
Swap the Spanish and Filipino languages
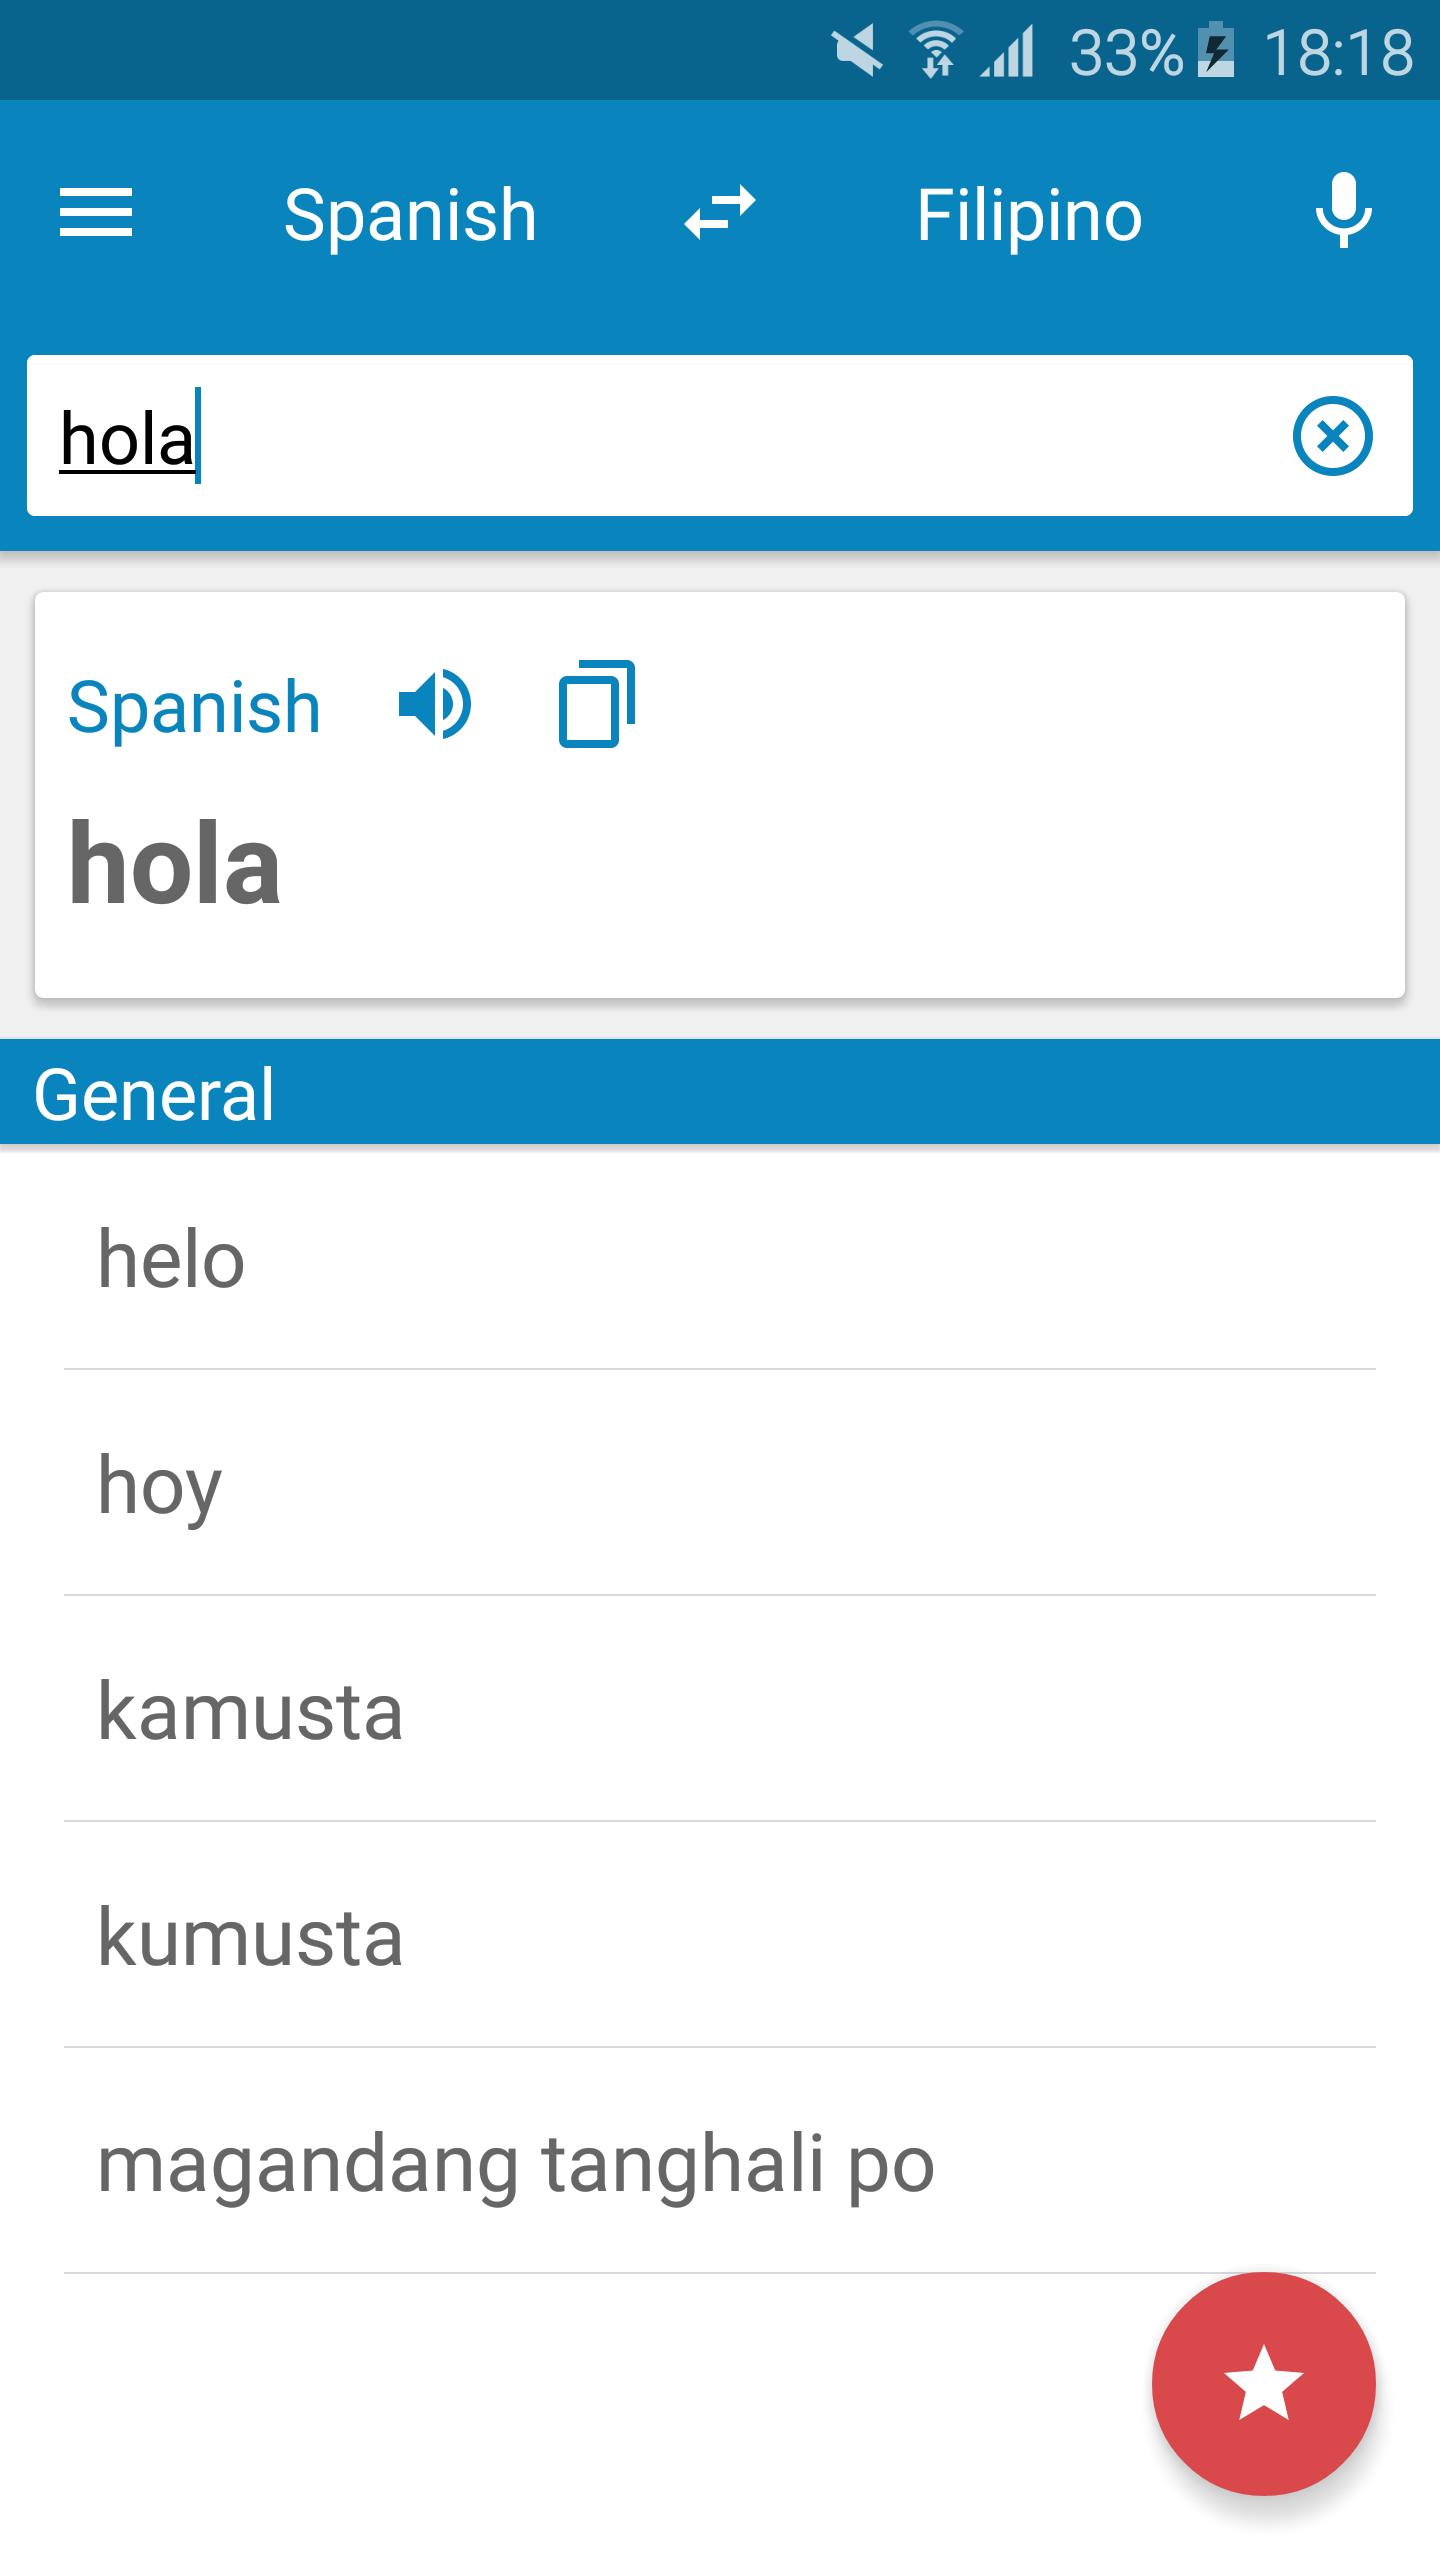click(720, 213)
